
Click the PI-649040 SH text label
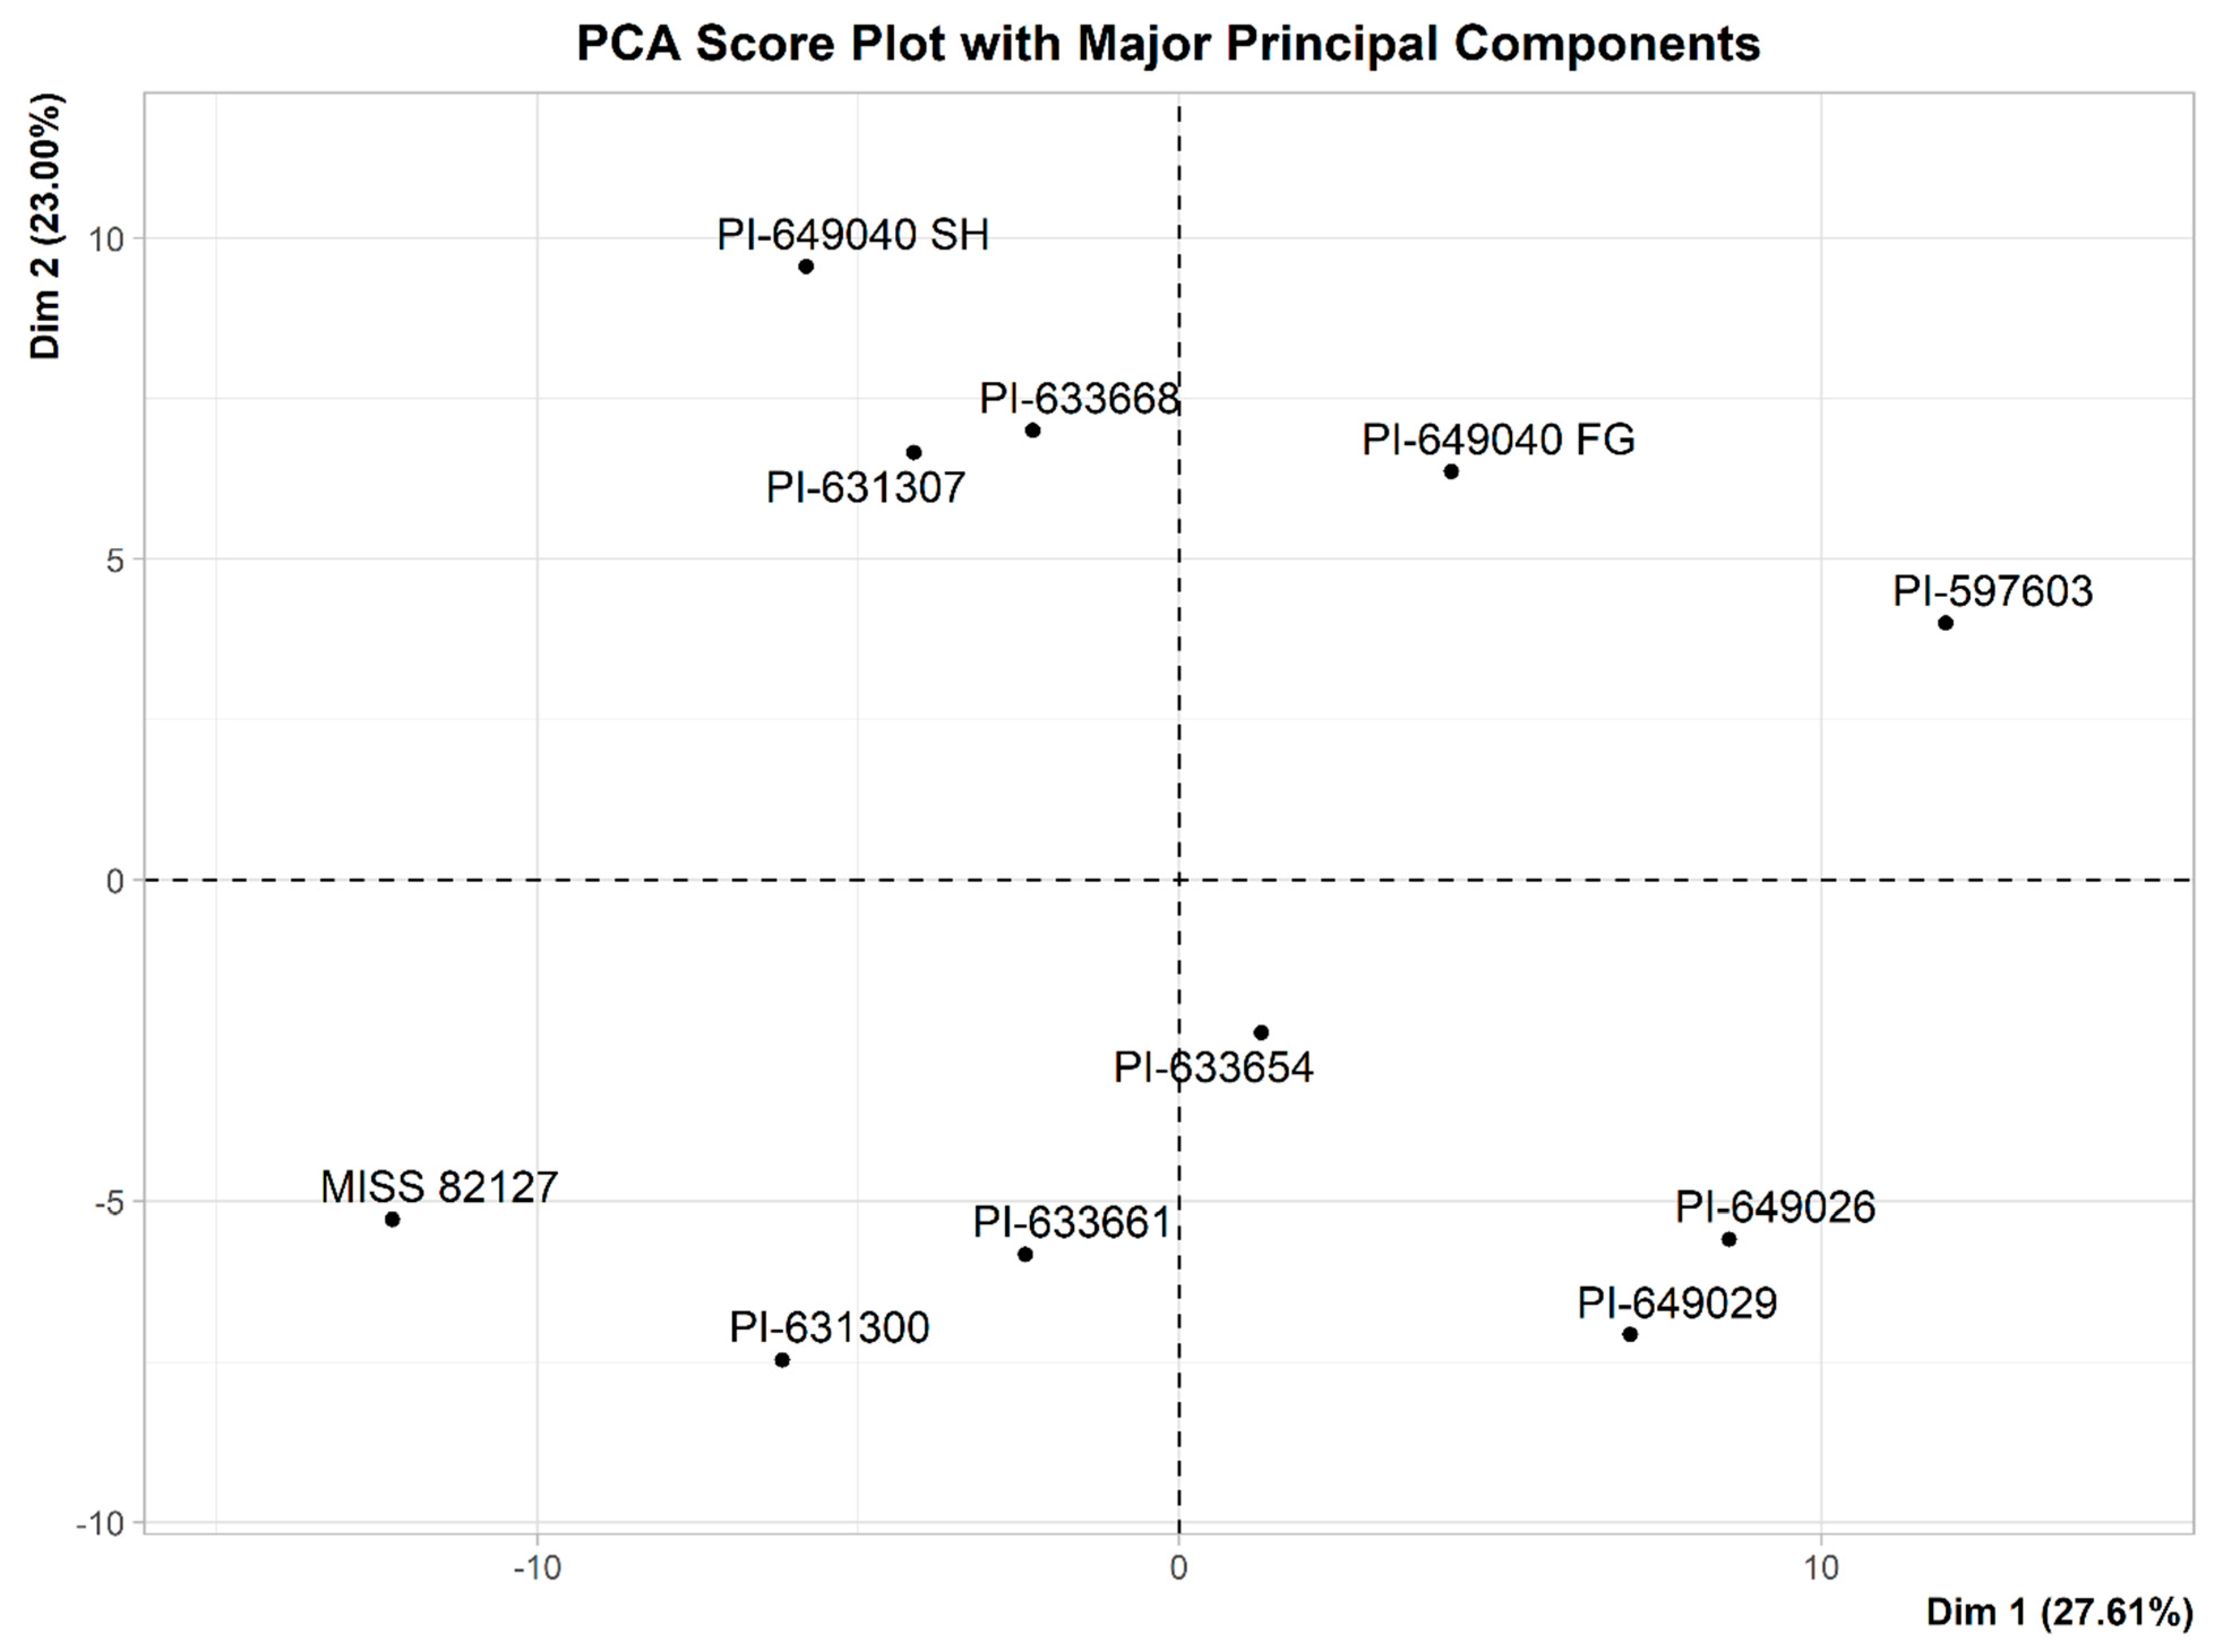pyautogui.click(x=853, y=235)
